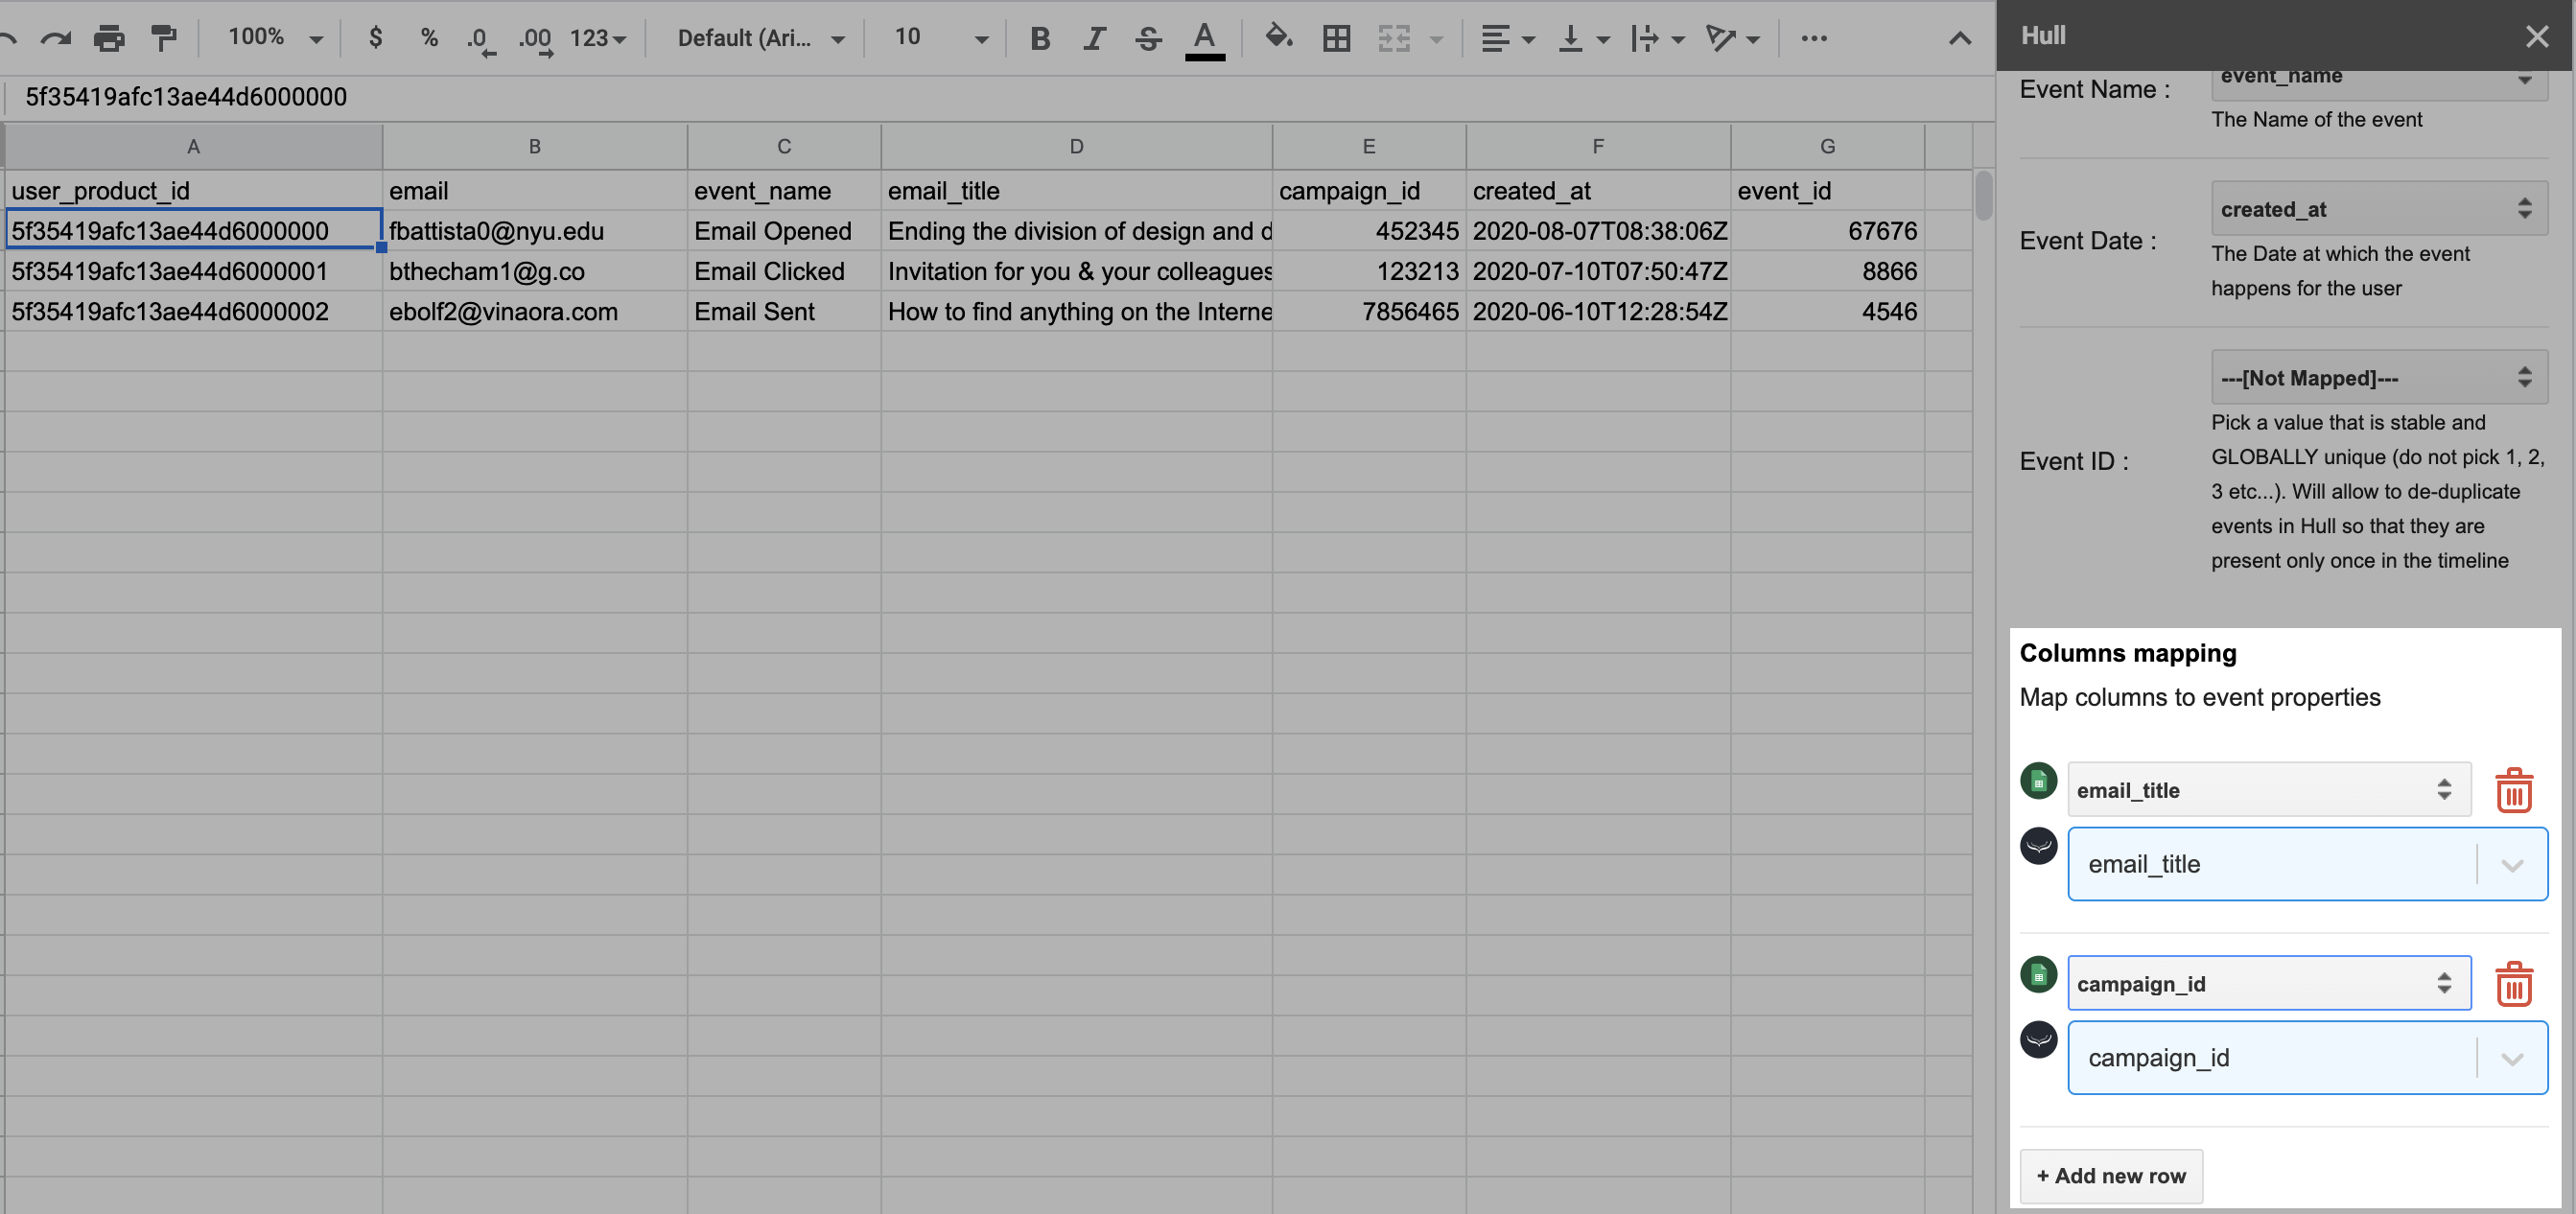Screen dimensions: 2576x1214
Task: Select the paint format tool
Action: point(163,38)
